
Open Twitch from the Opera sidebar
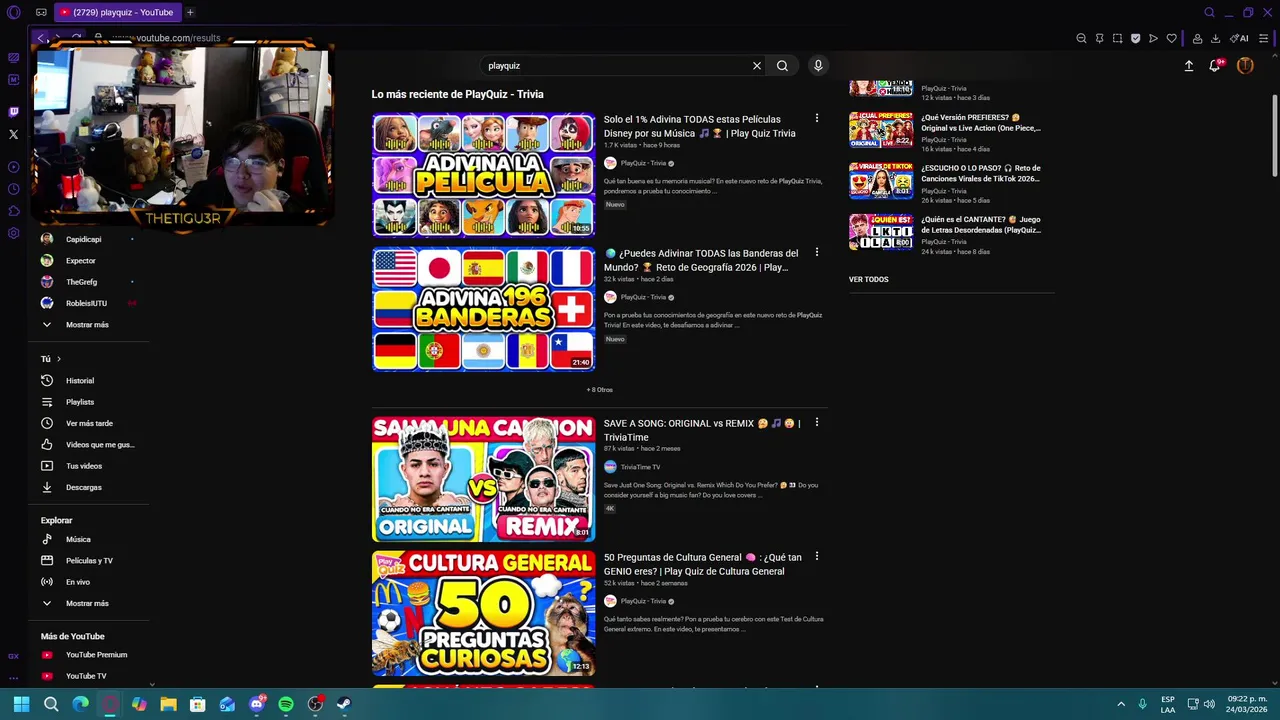(x=13, y=112)
